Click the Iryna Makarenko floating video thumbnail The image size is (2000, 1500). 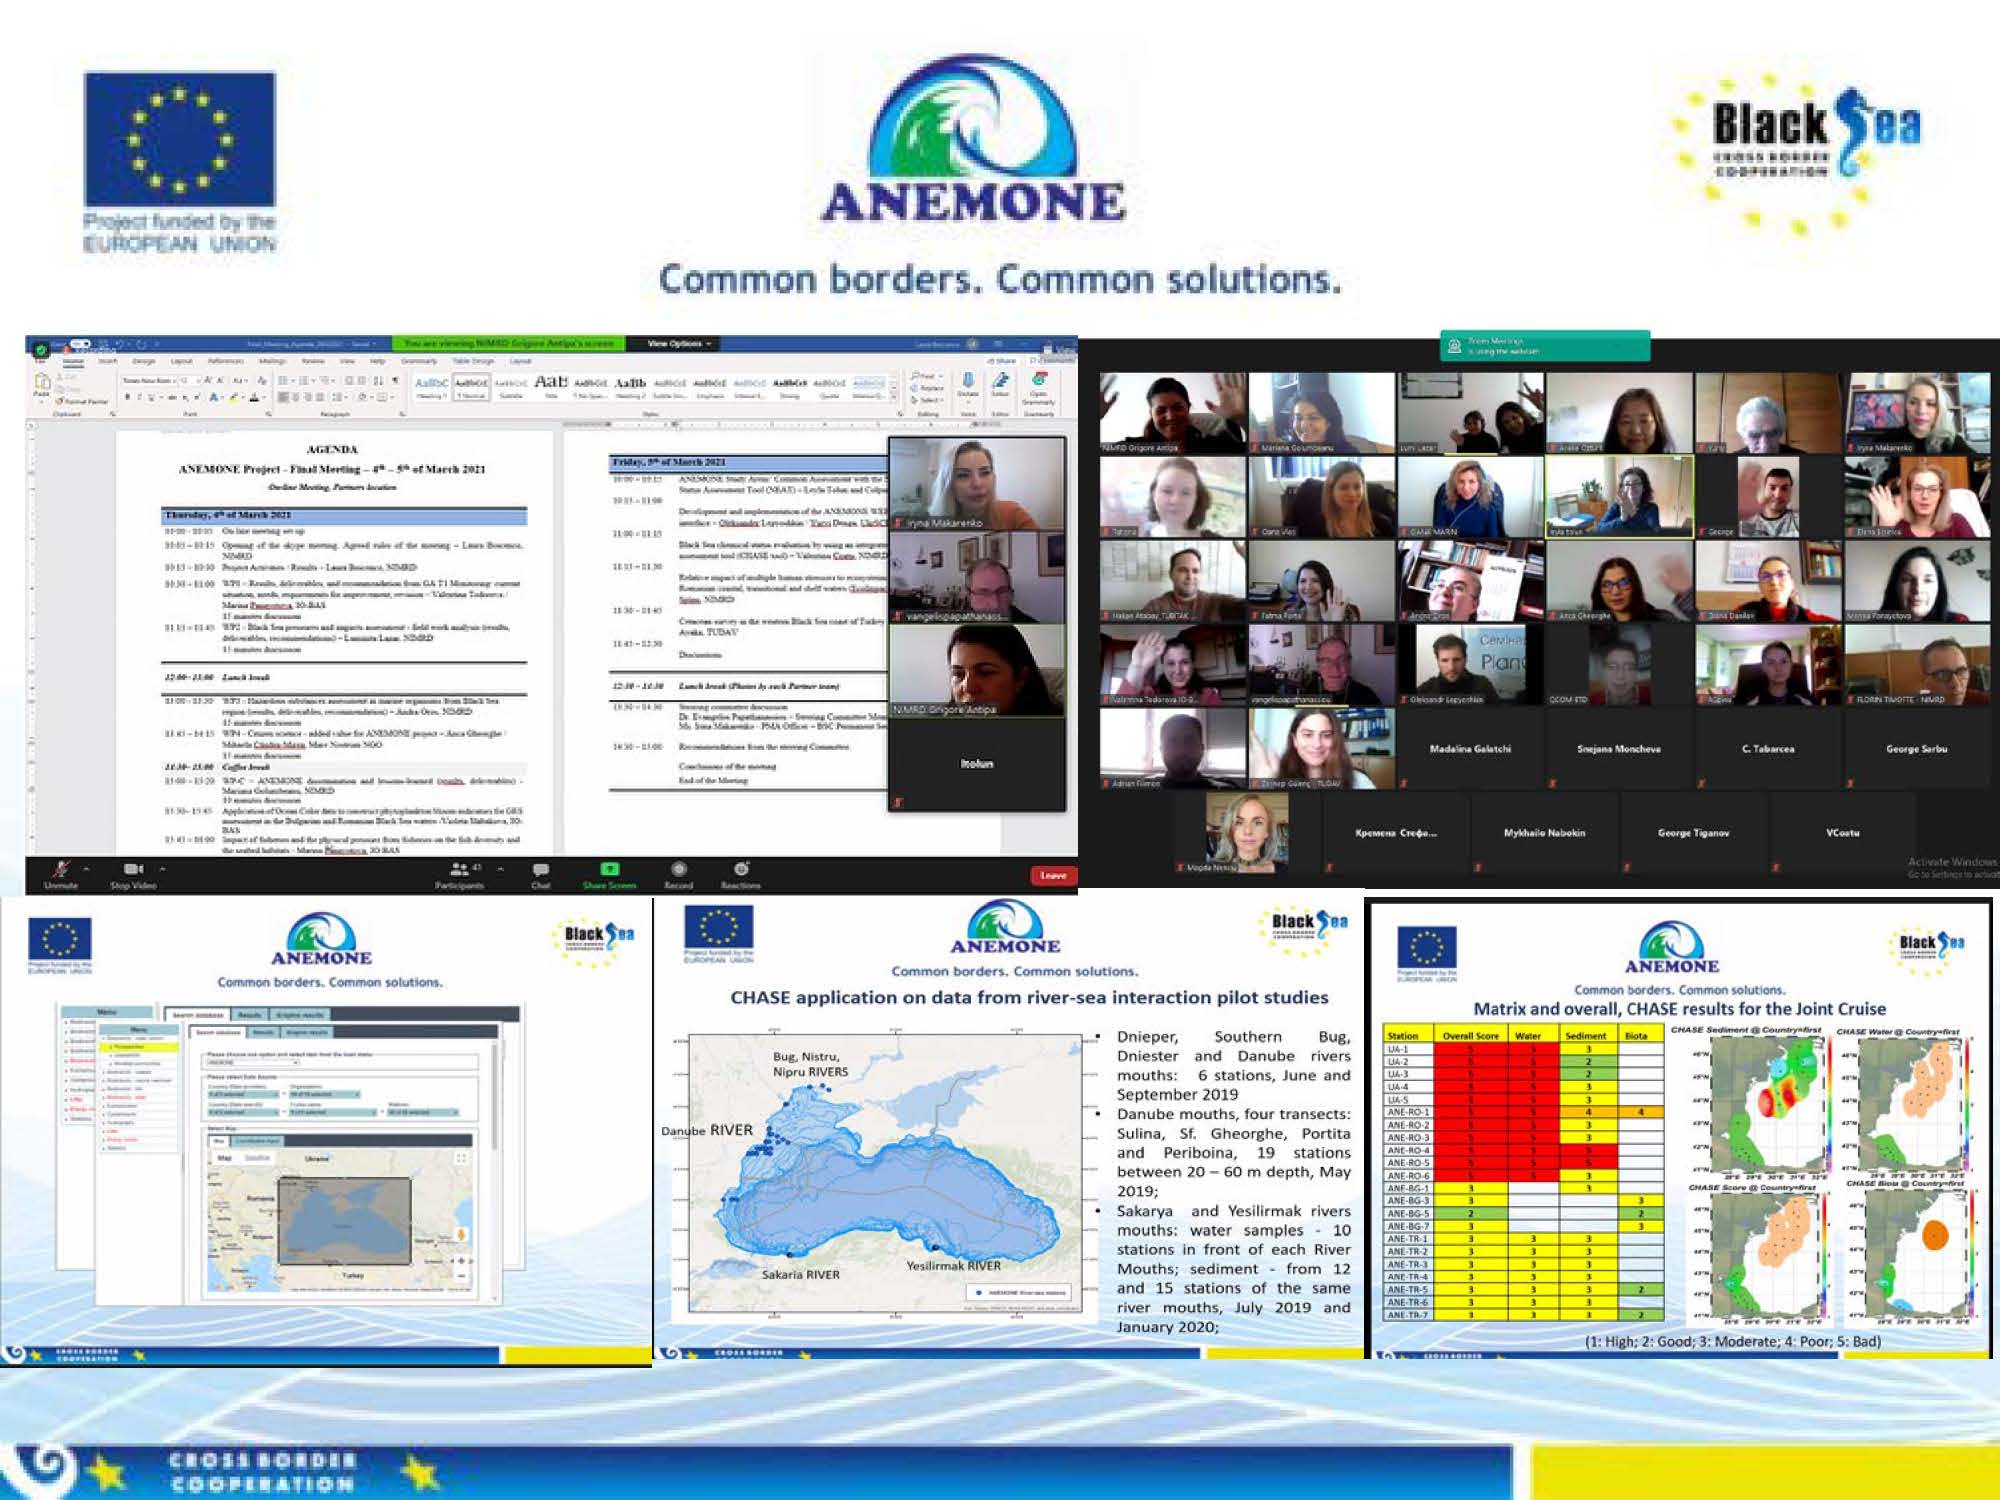click(x=977, y=483)
